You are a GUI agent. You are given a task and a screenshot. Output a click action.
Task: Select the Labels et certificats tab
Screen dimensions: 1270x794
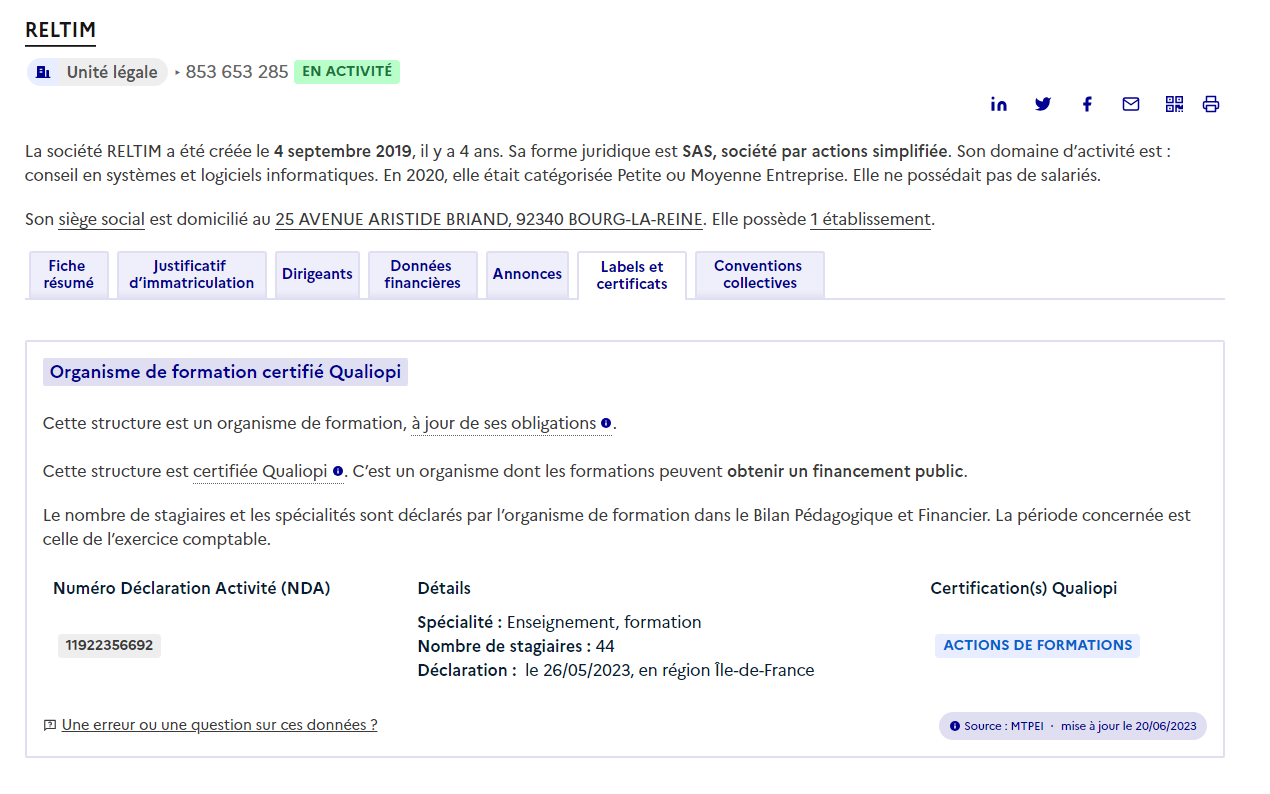(x=632, y=275)
